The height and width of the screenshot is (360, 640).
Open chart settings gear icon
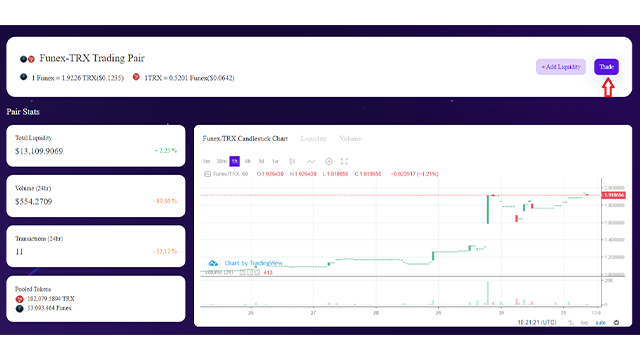pos(329,161)
